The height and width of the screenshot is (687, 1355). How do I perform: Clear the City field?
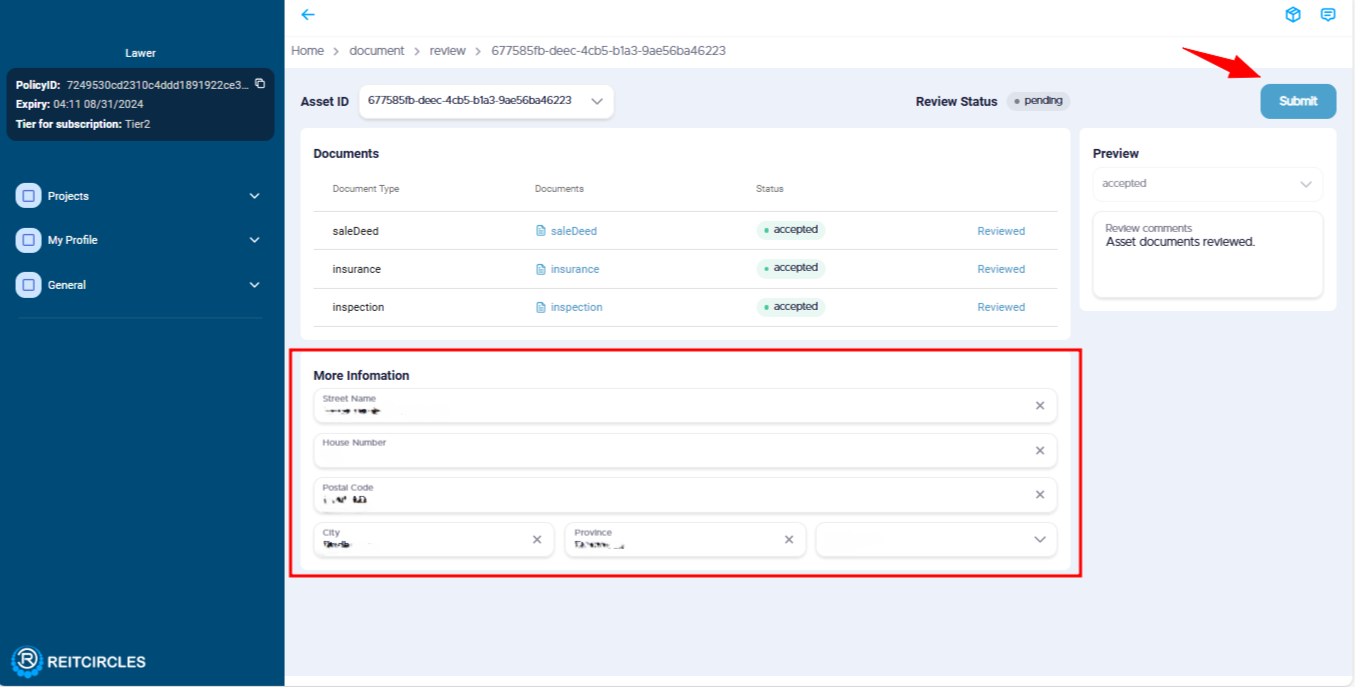(x=537, y=540)
